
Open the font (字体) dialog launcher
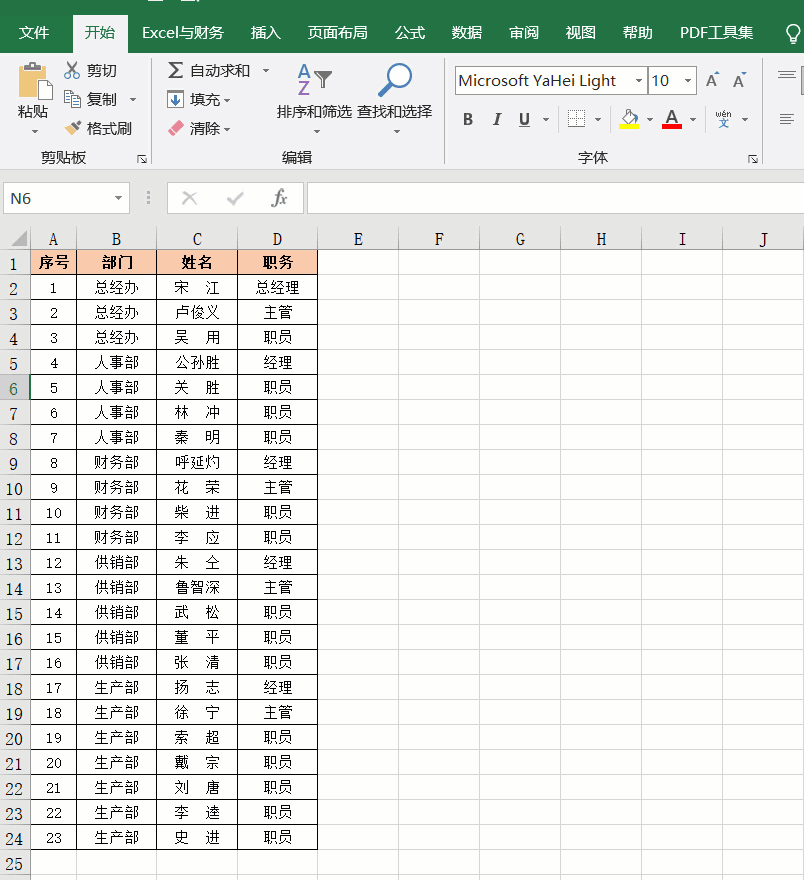[752, 159]
